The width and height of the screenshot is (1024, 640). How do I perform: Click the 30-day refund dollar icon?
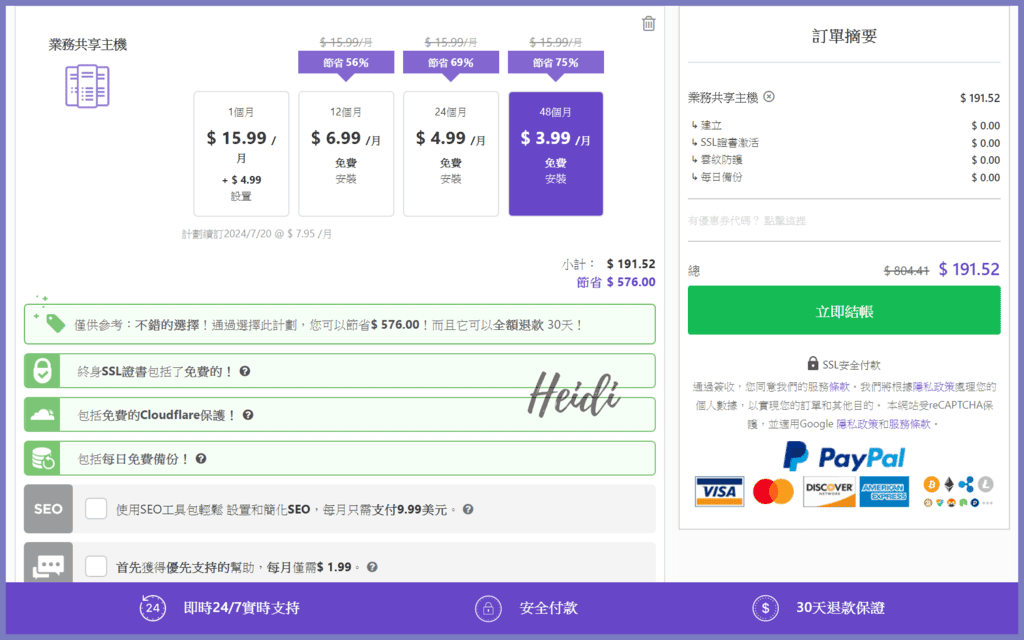(765, 608)
